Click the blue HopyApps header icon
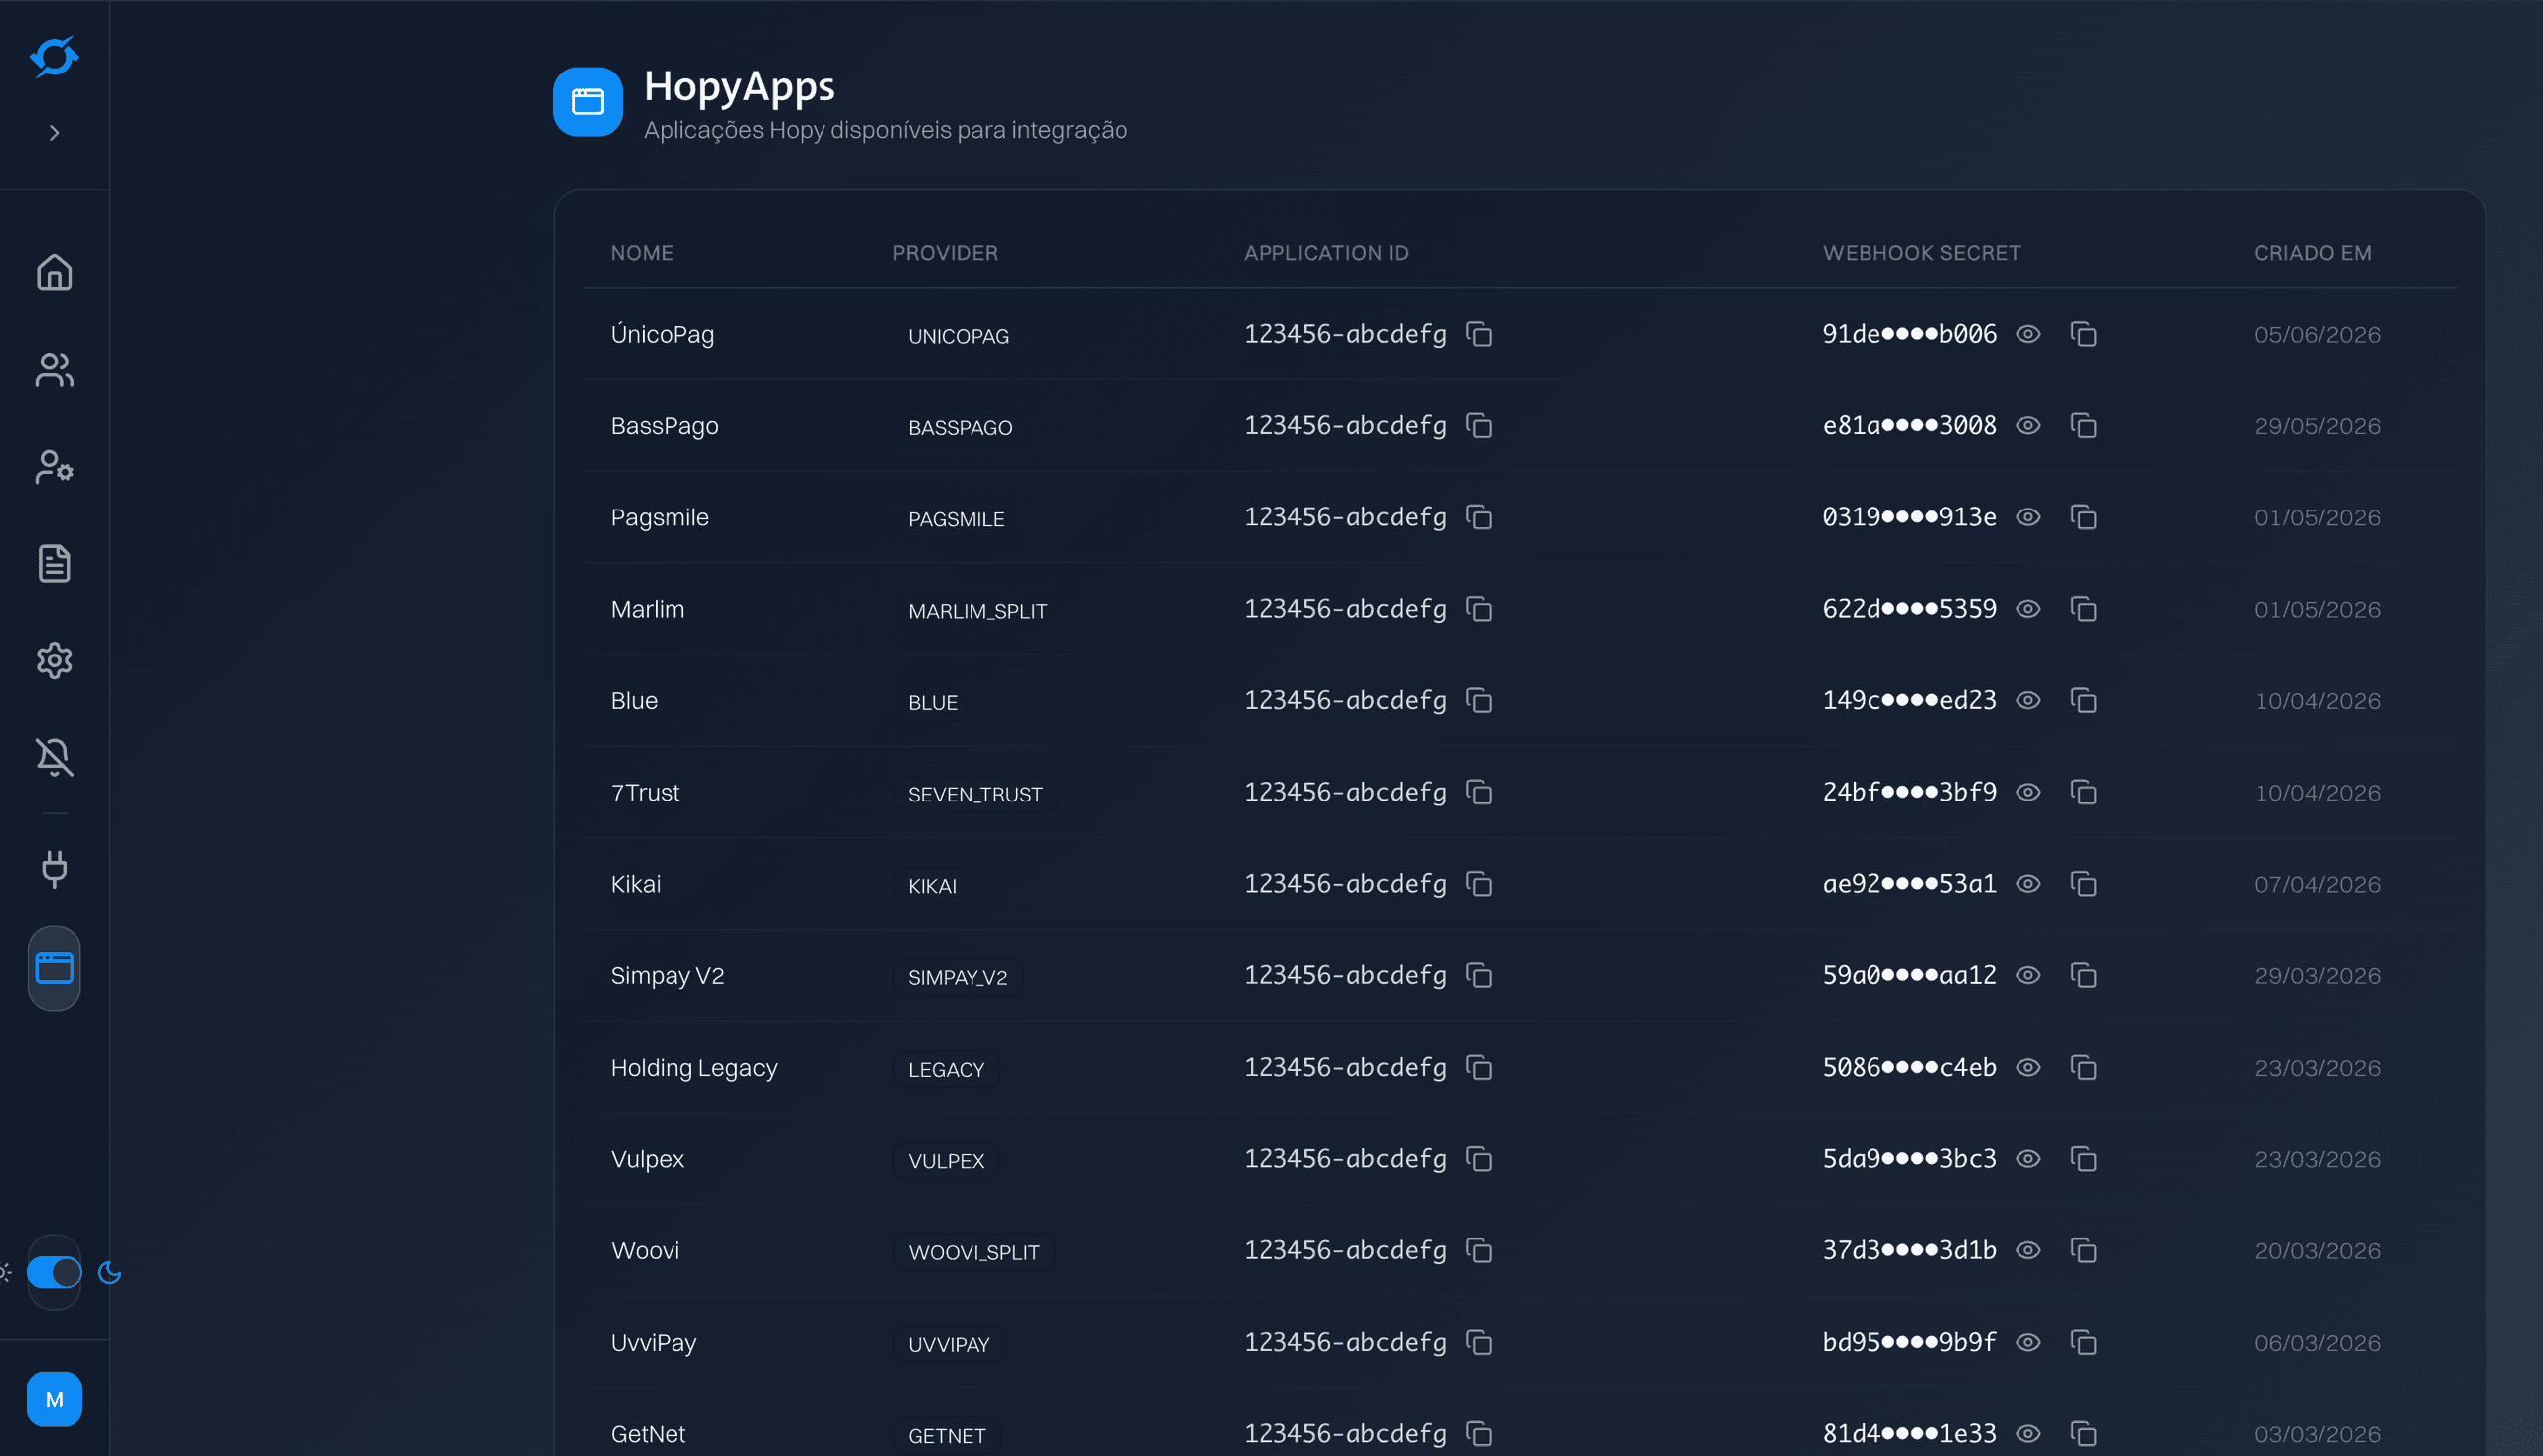Image resolution: width=2543 pixels, height=1456 pixels. tap(588, 102)
